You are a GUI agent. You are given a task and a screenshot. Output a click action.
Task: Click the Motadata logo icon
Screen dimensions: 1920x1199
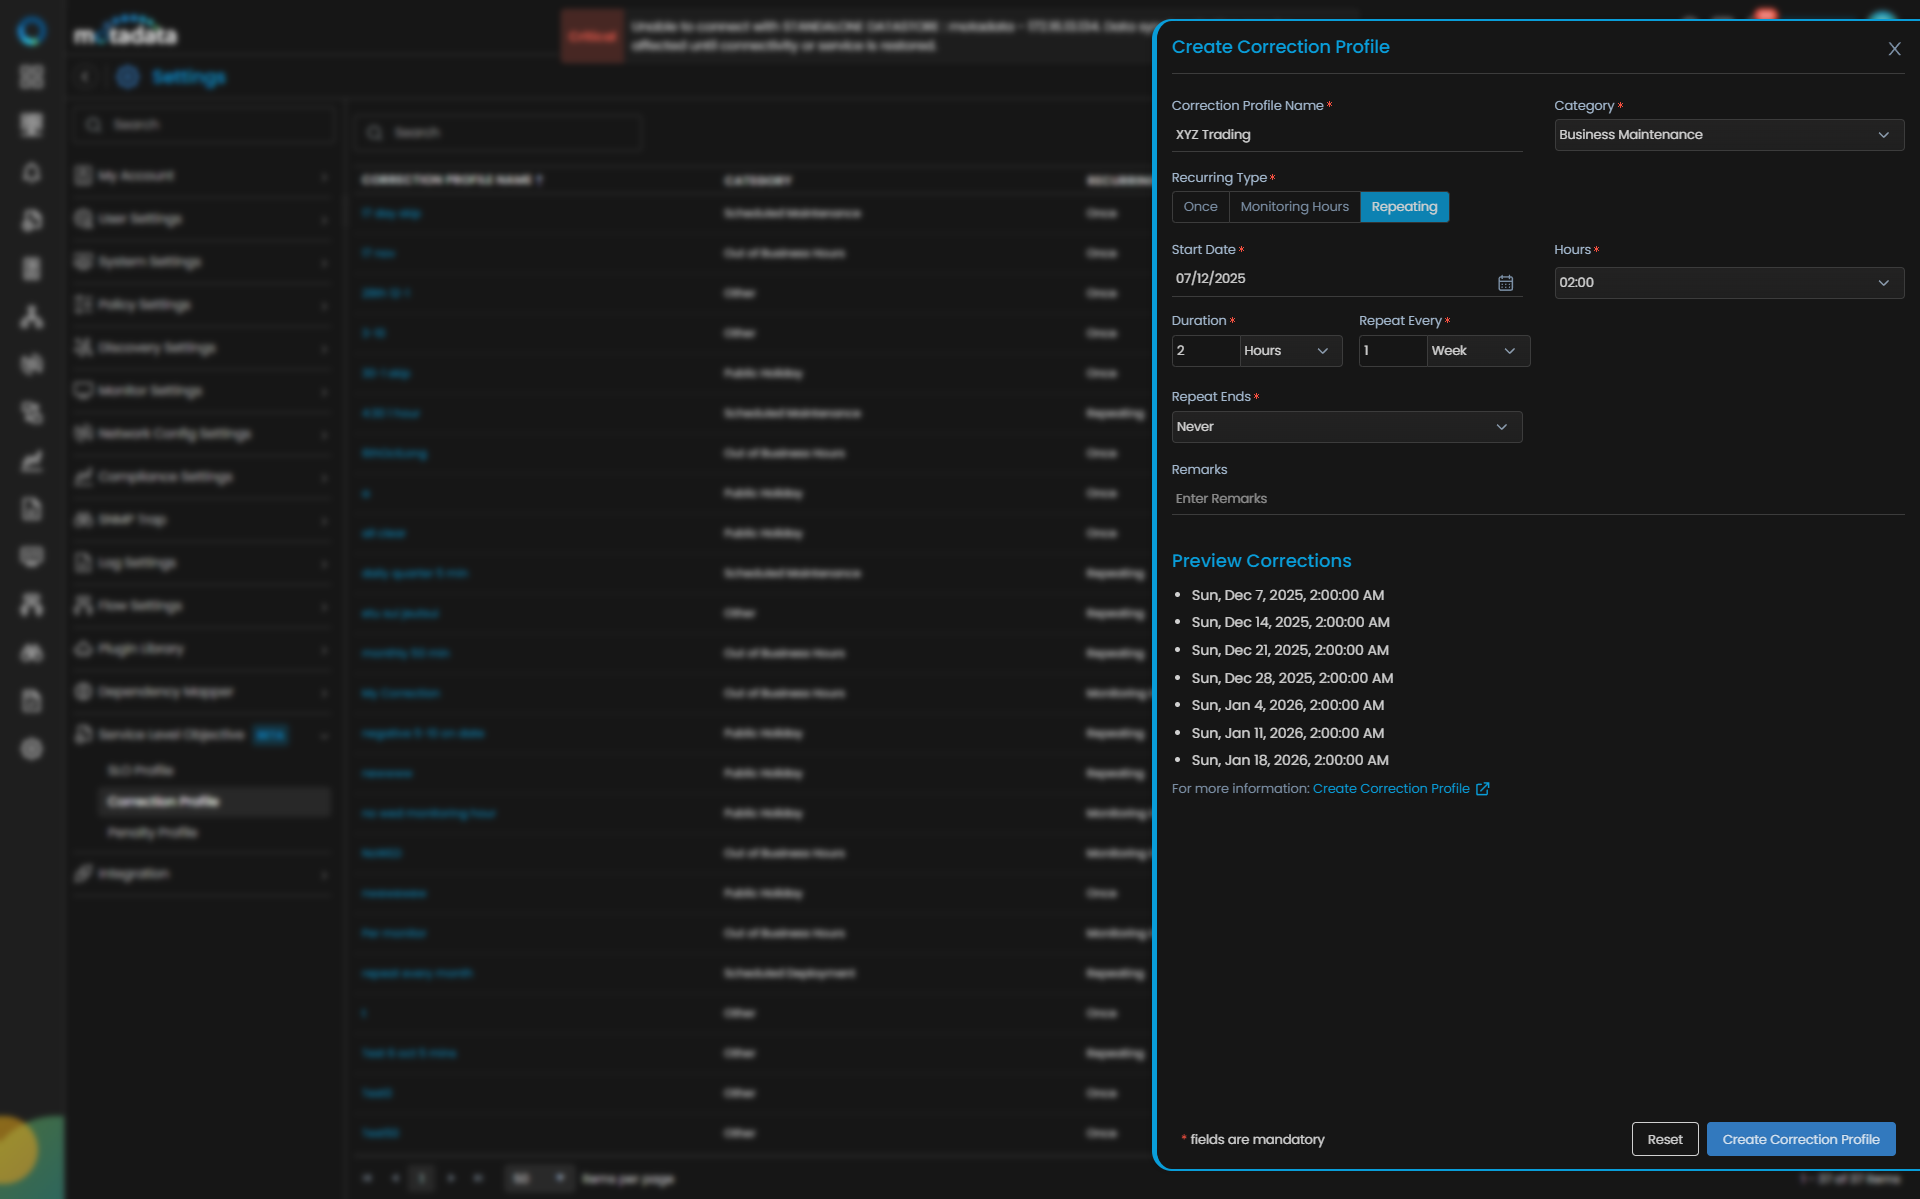tap(32, 31)
